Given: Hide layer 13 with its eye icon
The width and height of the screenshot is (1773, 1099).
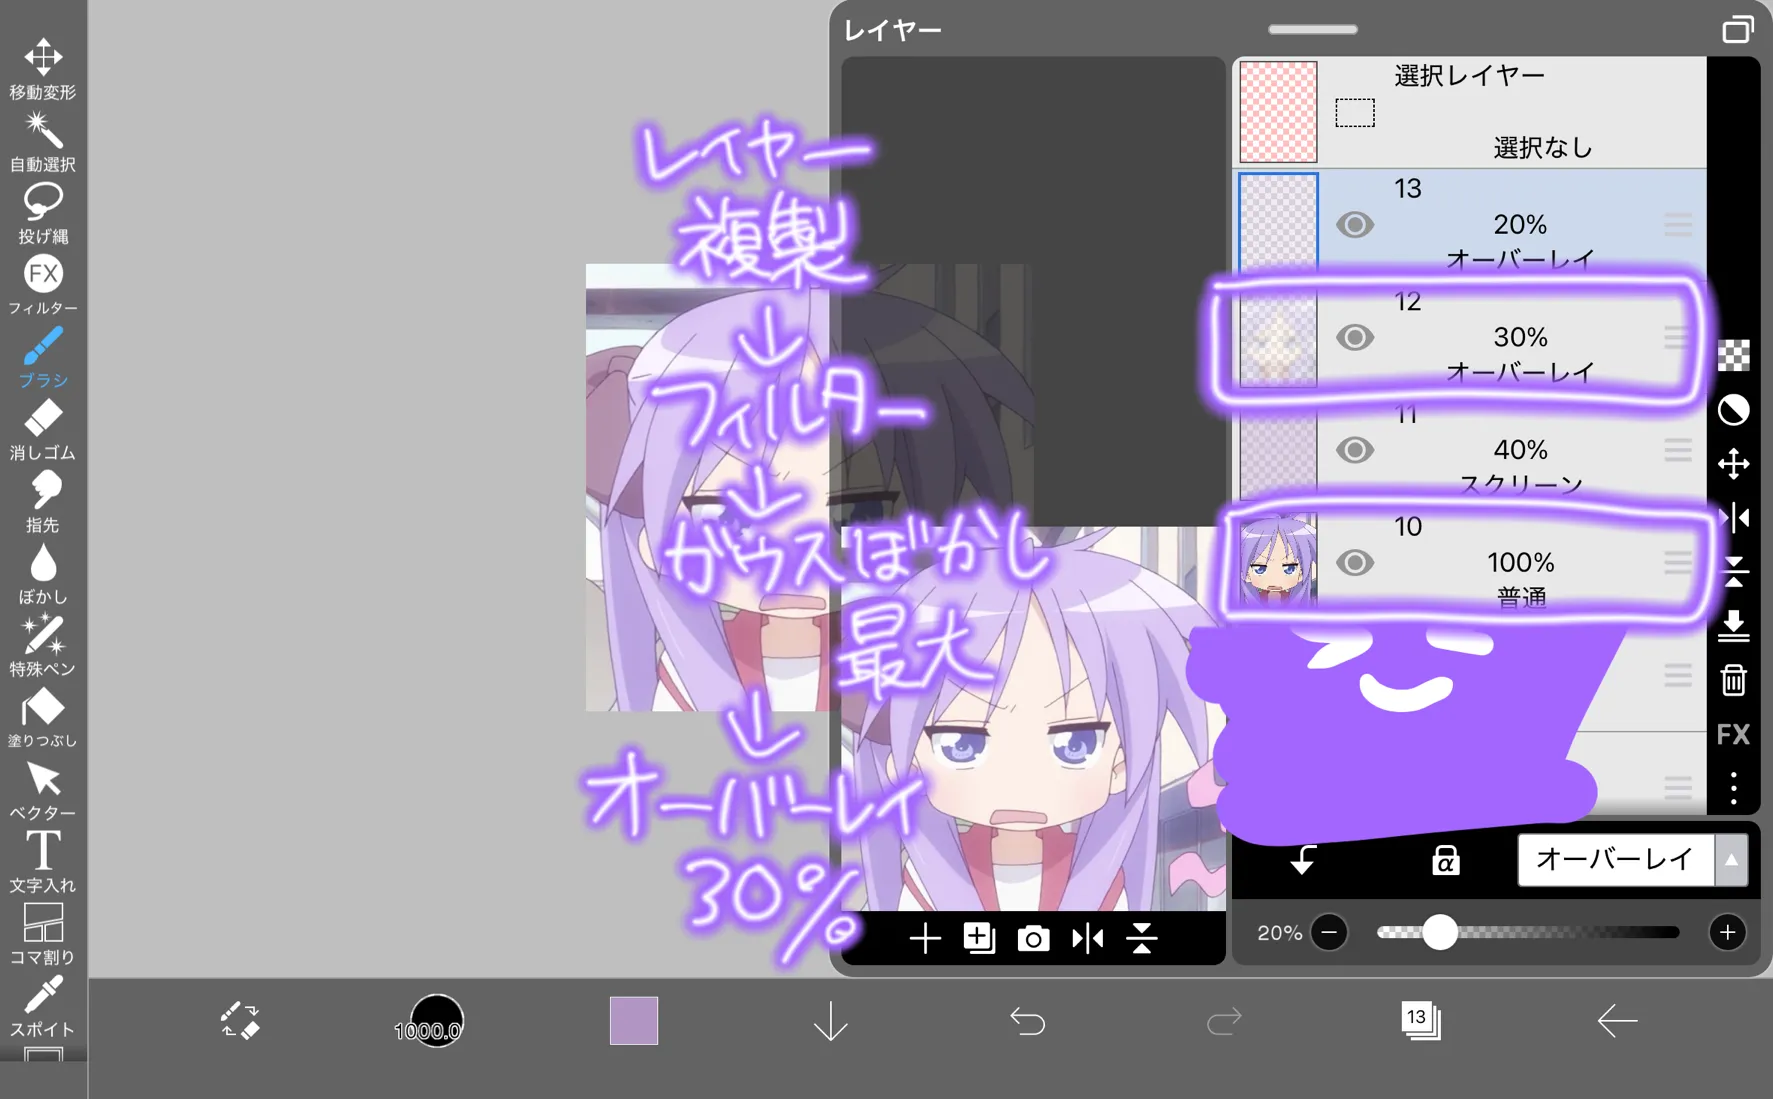Looking at the screenshot, I should point(1355,225).
